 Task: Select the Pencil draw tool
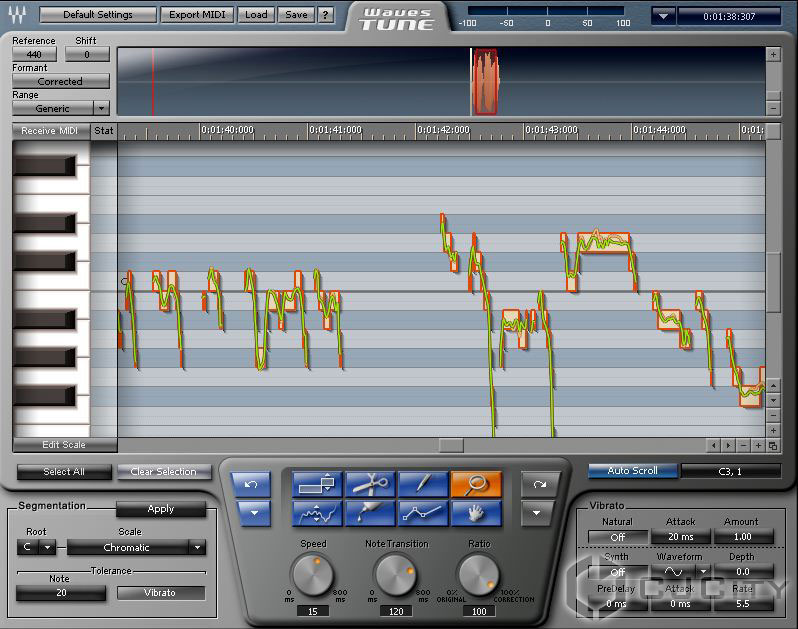pyautogui.click(x=423, y=485)
